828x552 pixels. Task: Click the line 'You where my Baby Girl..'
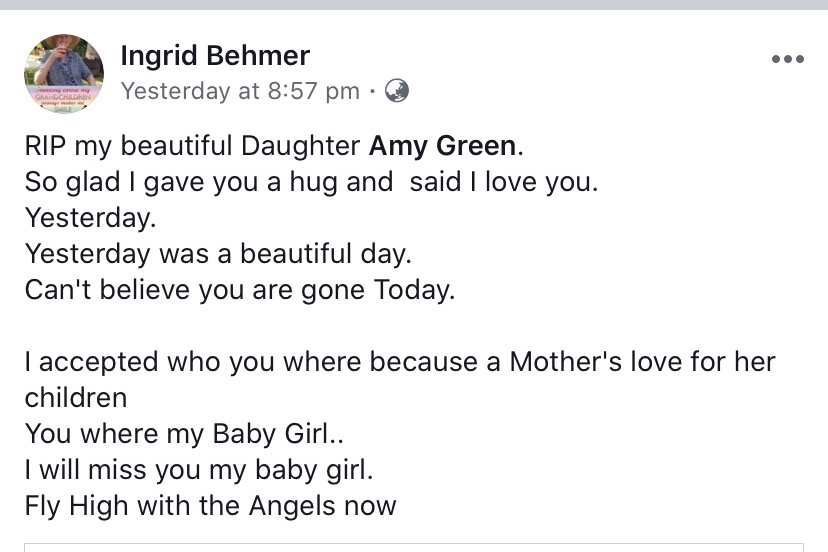click(184, 434)
